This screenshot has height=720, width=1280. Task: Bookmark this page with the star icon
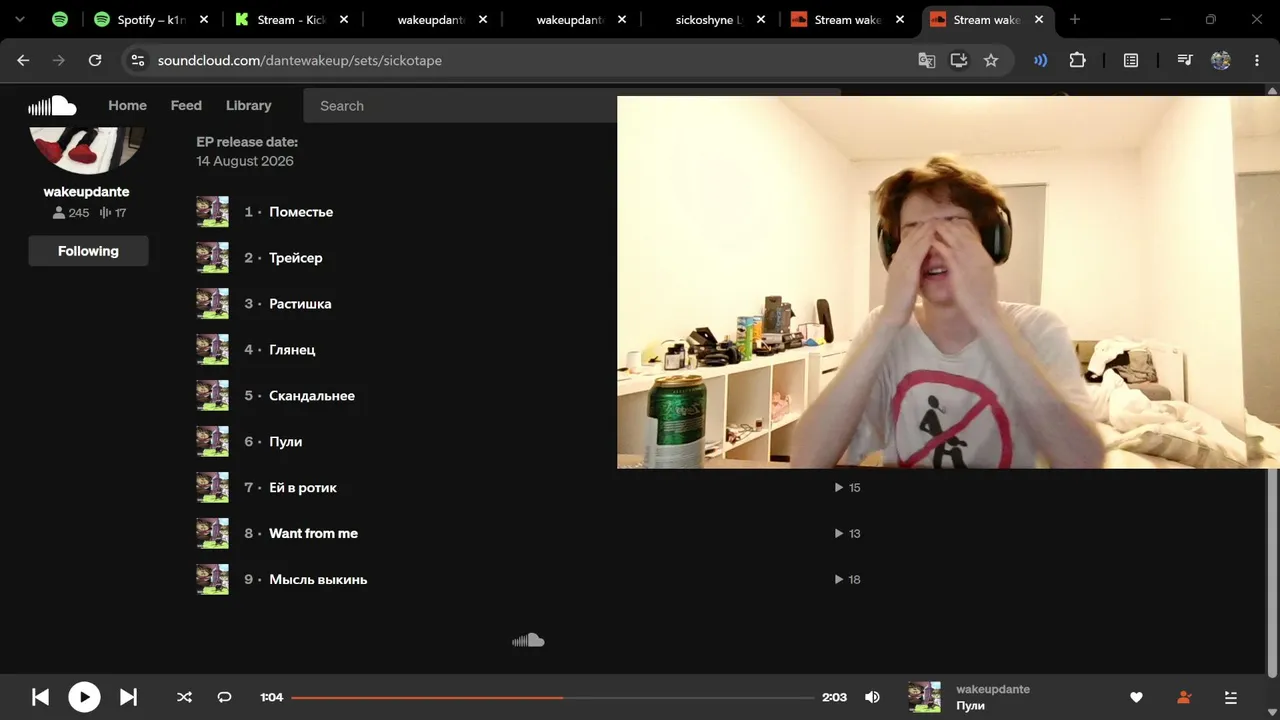(991, 60)
